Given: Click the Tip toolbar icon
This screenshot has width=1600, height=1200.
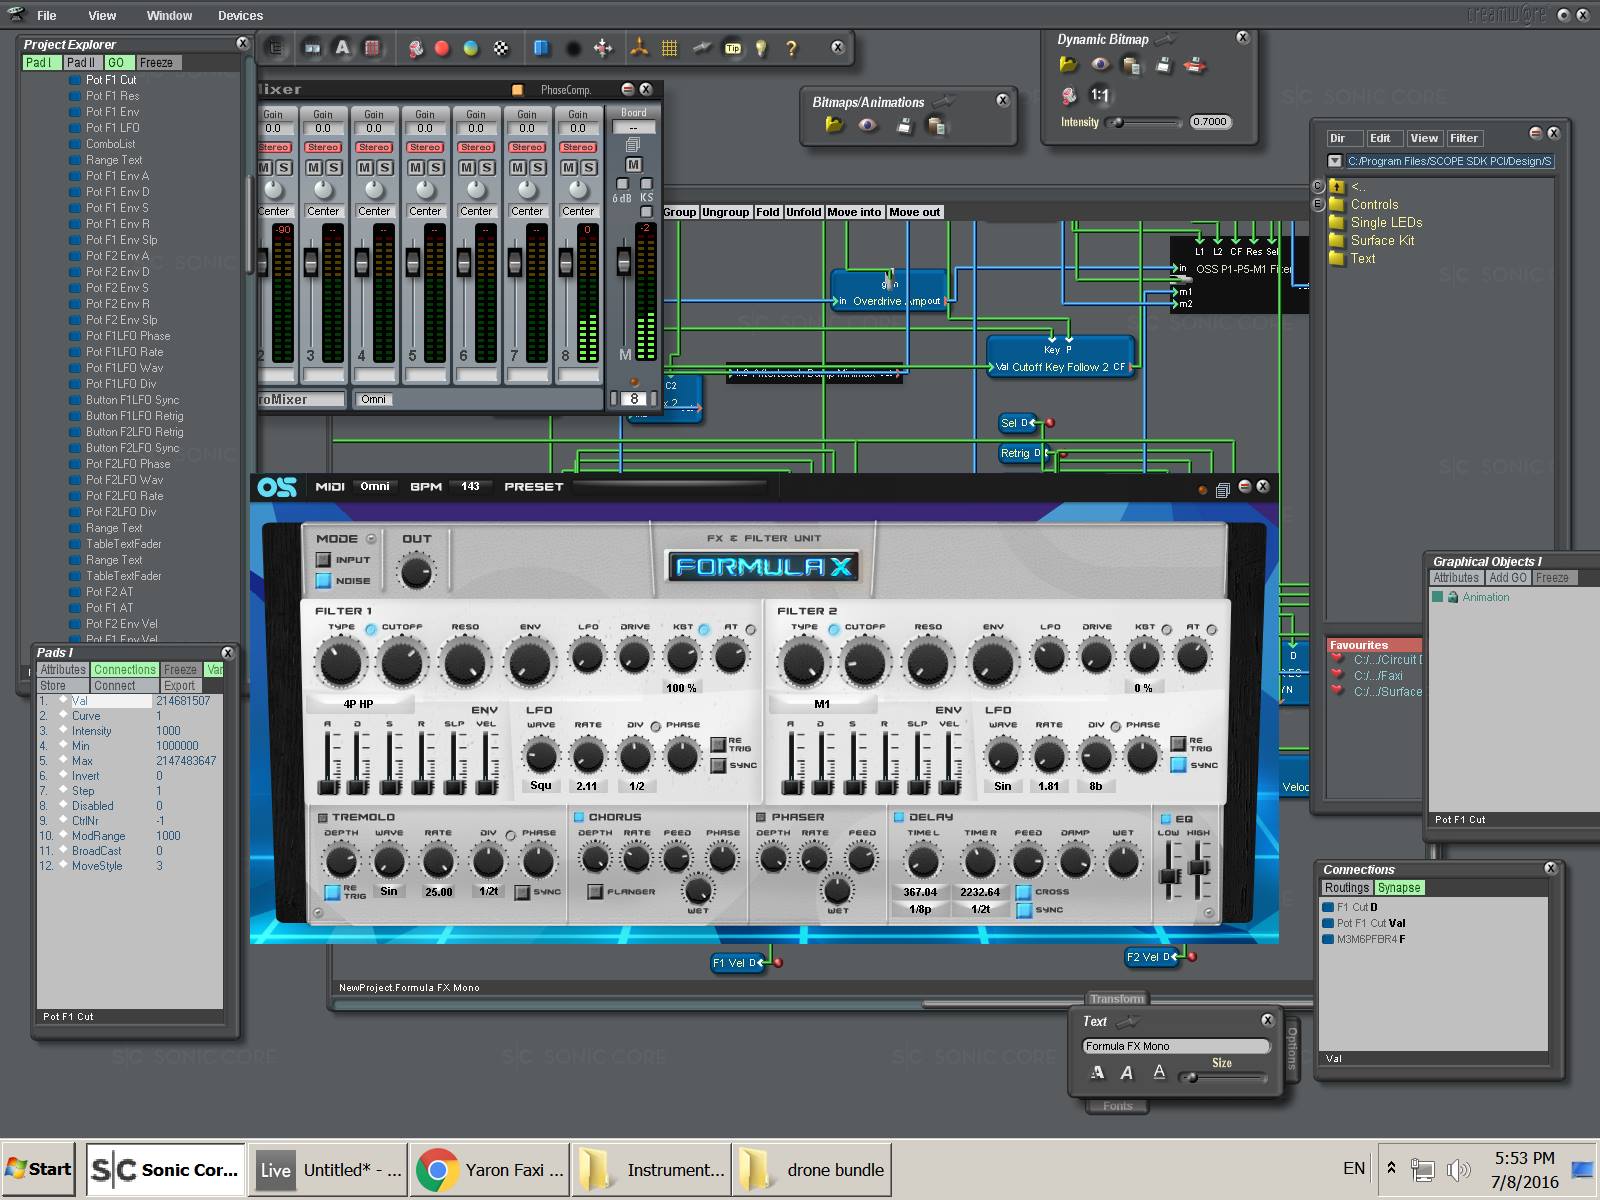Looking at the screenshot, I should 733,48.
